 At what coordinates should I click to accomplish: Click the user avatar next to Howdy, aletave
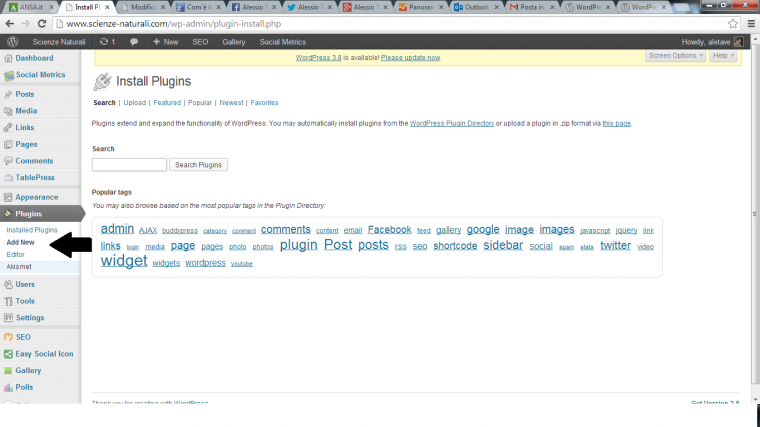(x=738, y=42)
